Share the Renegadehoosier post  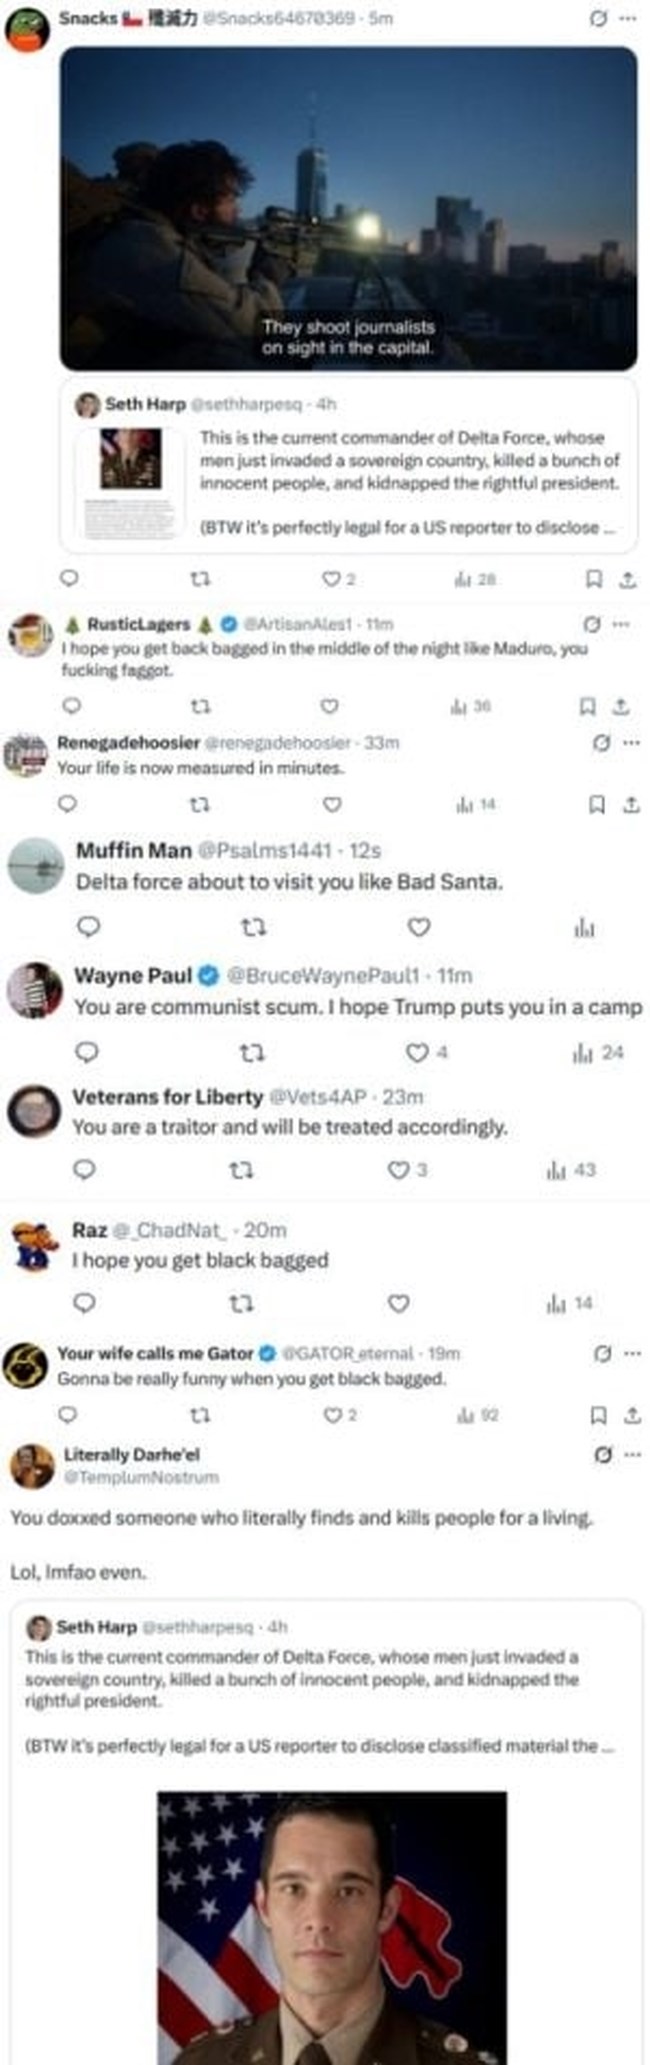coord(630,804)
